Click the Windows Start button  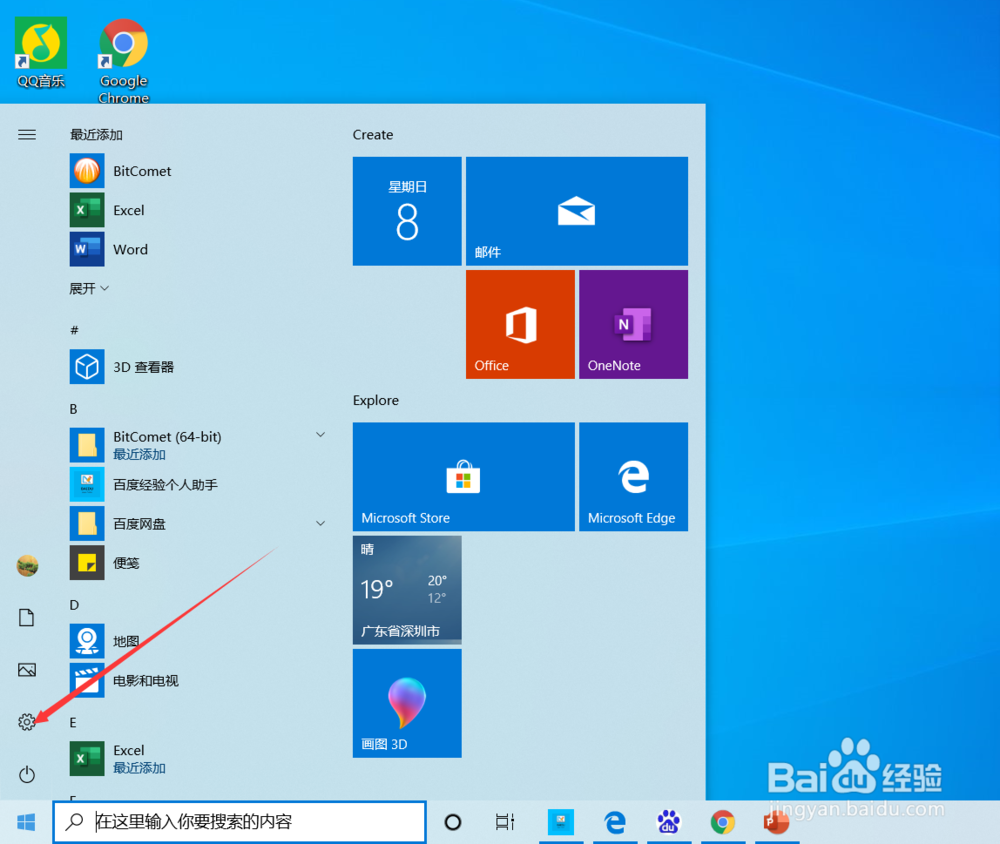coord(26,822)
